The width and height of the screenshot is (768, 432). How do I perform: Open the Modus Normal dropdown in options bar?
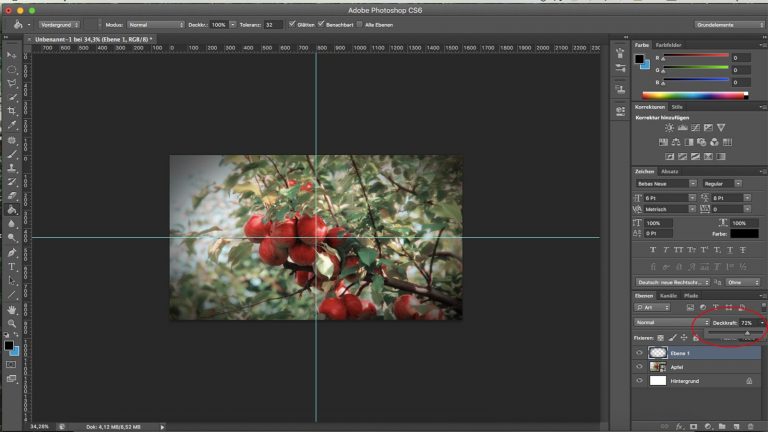tap(155, 23)
